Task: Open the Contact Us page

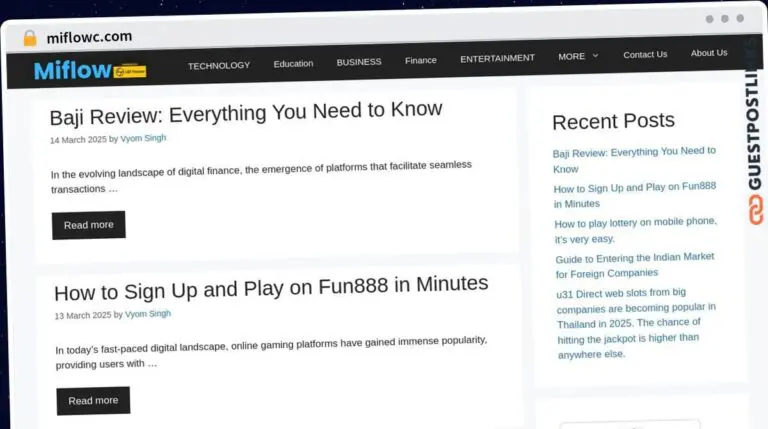Action: pos(644,54)
